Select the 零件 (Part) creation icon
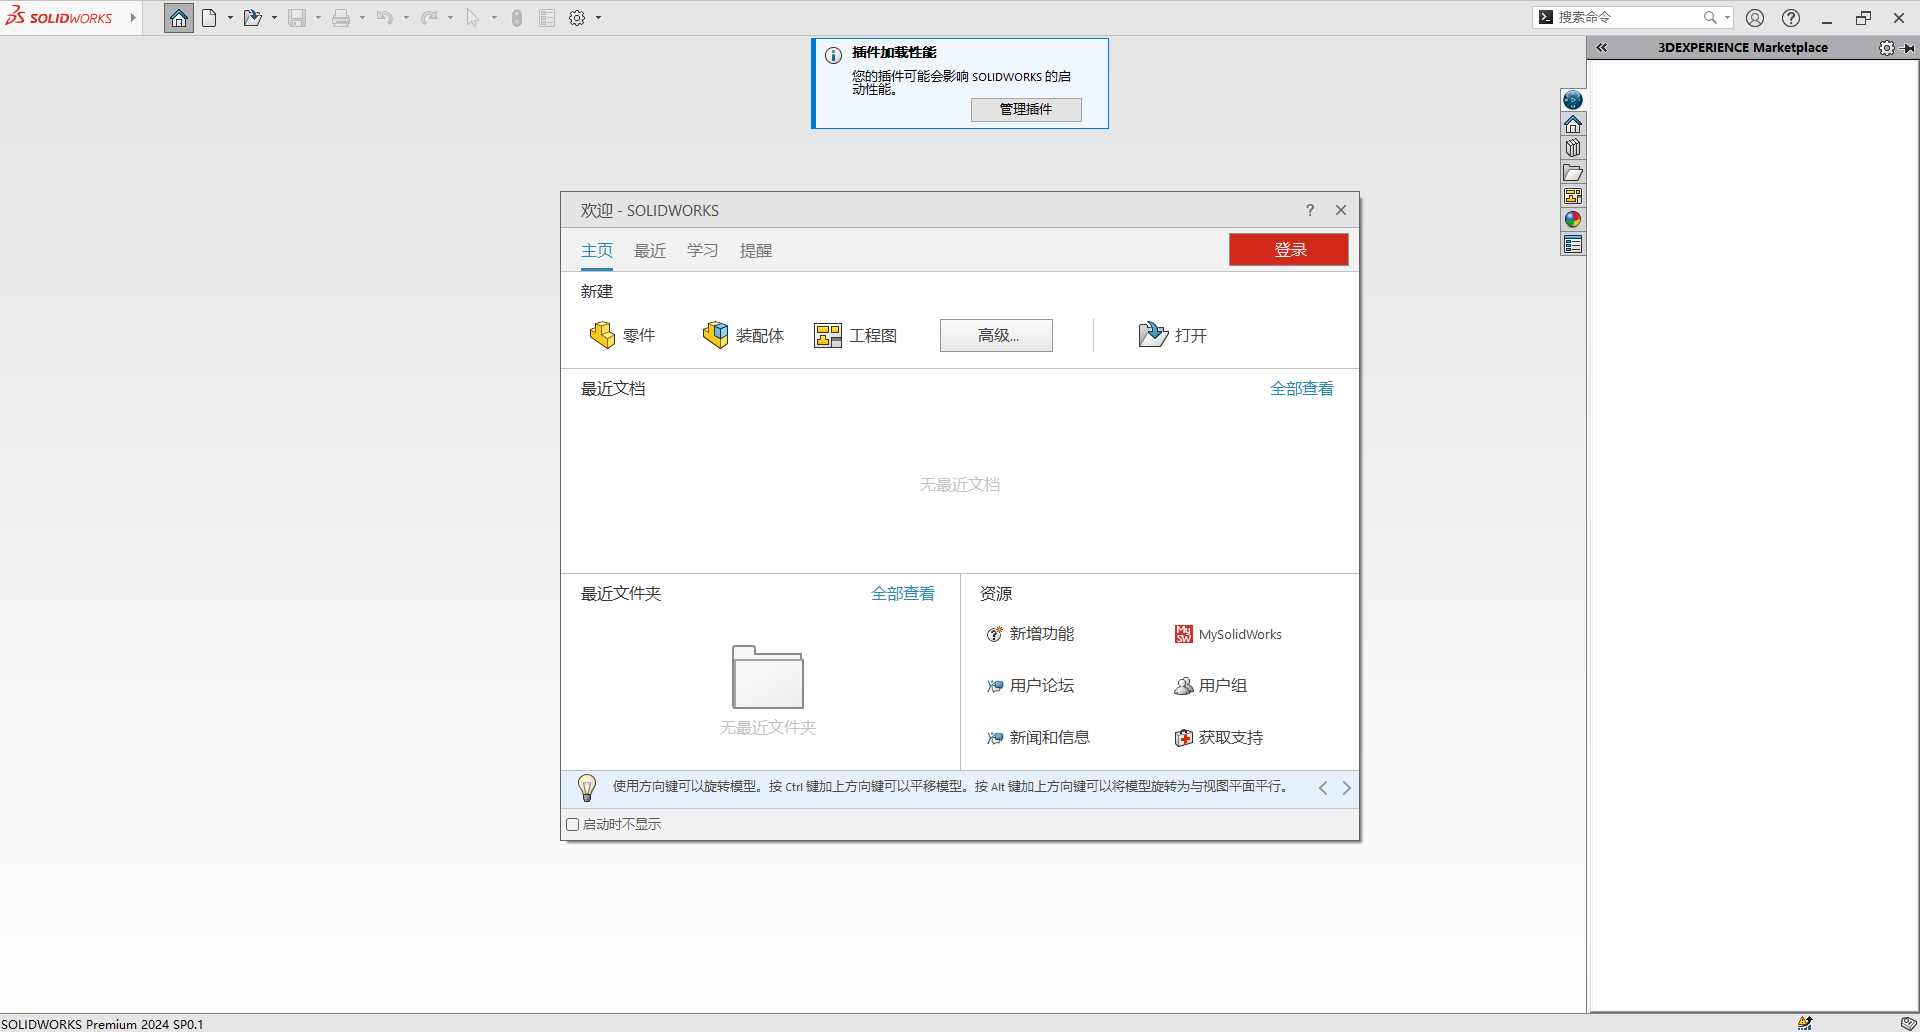1920x1032 pixels. coord(602,334)
